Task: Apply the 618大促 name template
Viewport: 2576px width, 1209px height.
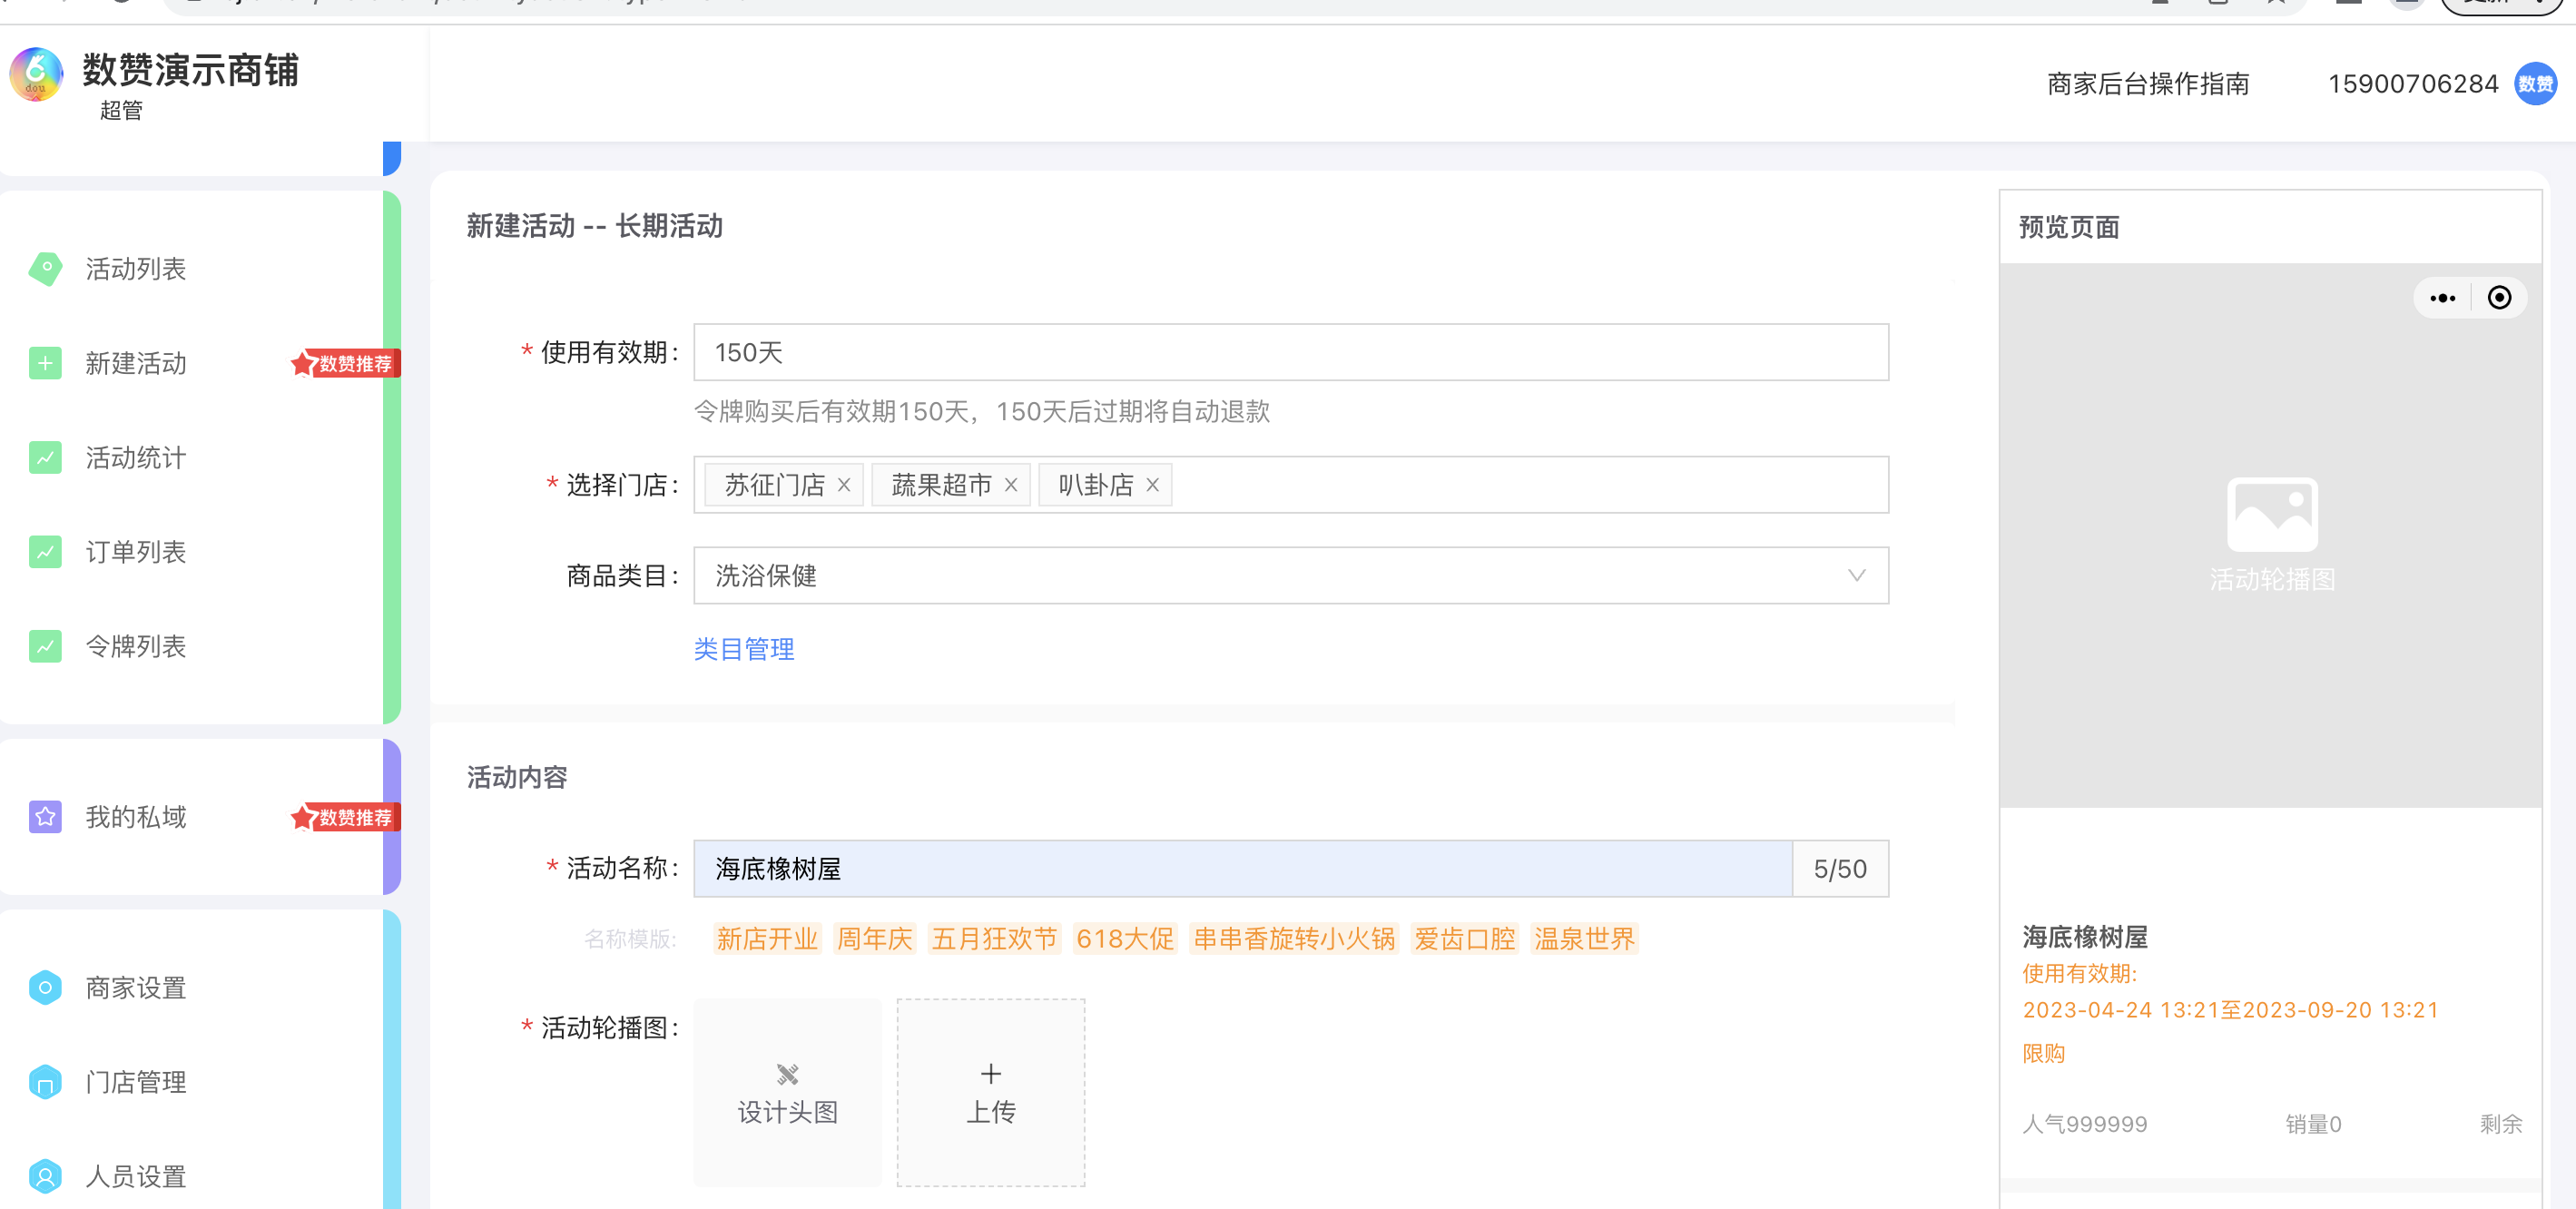Action: point(1125,939)
